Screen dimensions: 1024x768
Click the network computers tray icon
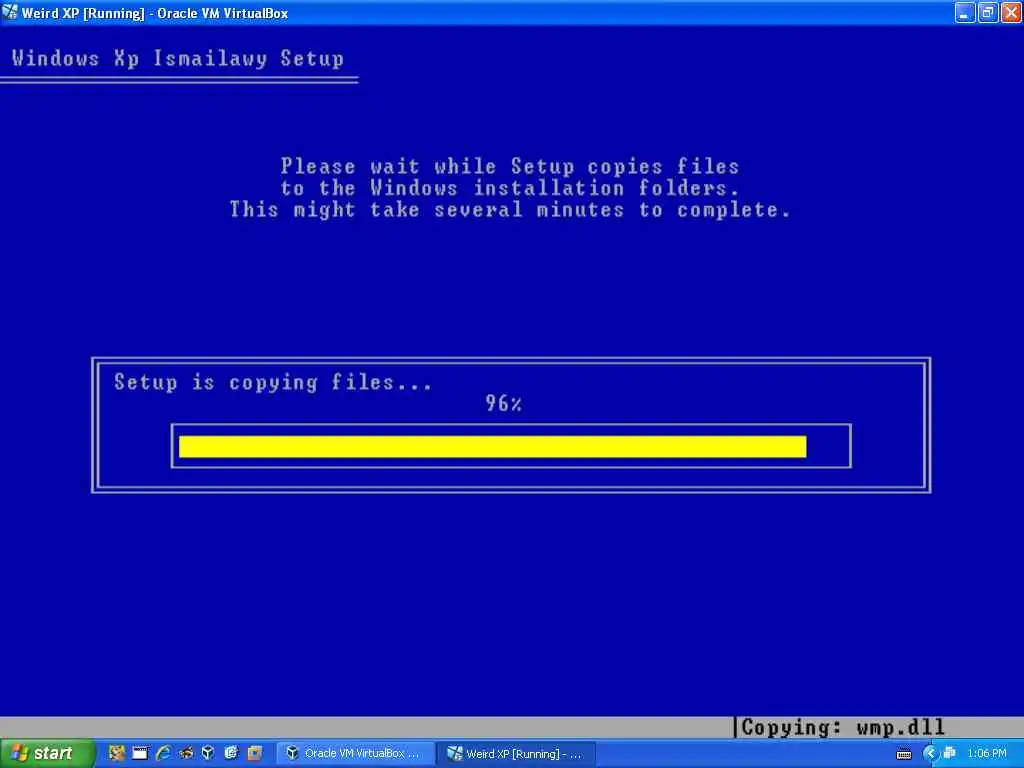click(950, 754)
